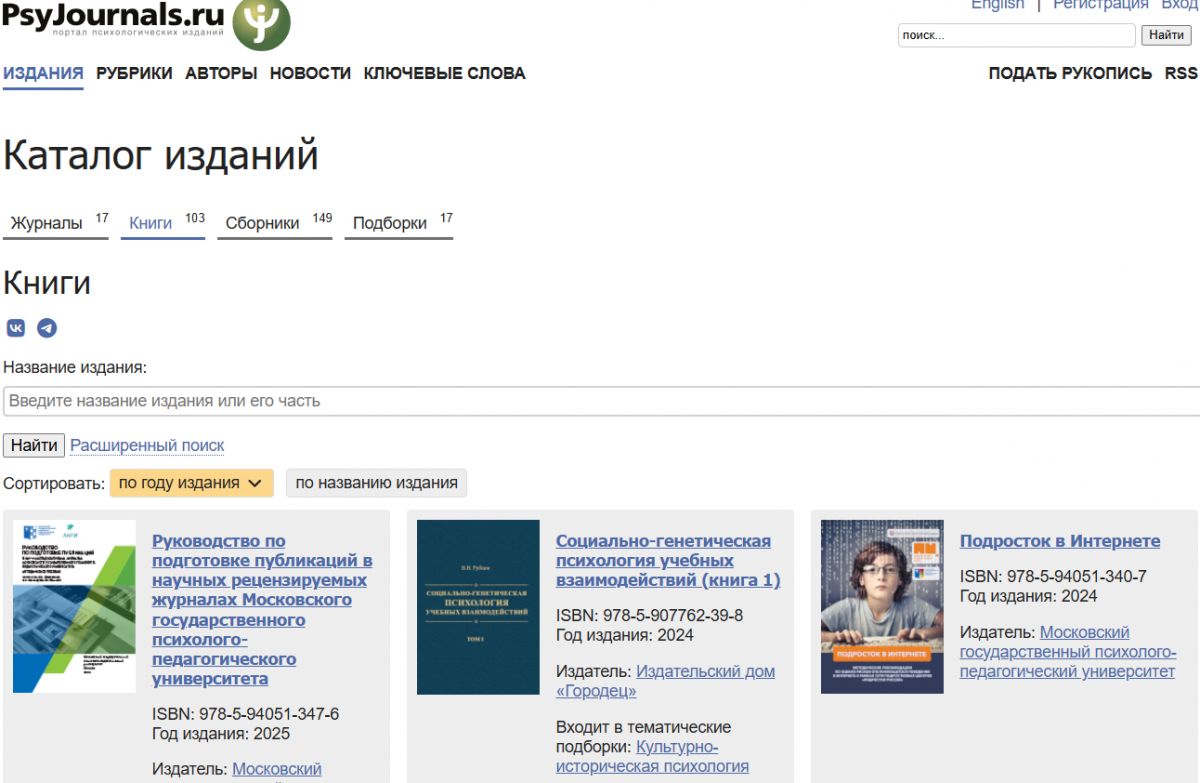The width and height of the screenshot is (1200, 783).
Task: Open the 'Ключевые слова' menu item
Action: click(444, 73)
